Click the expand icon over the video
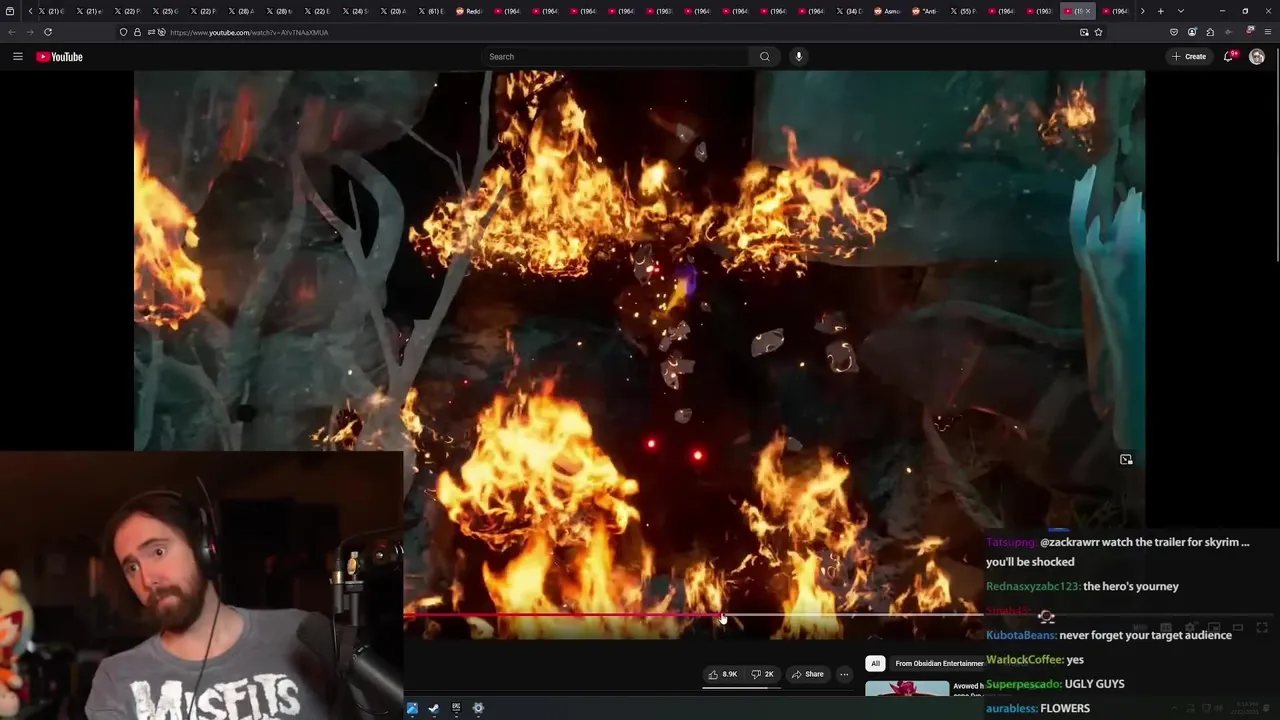This screenshot has width=1280, height=720. coord(1126,460)
